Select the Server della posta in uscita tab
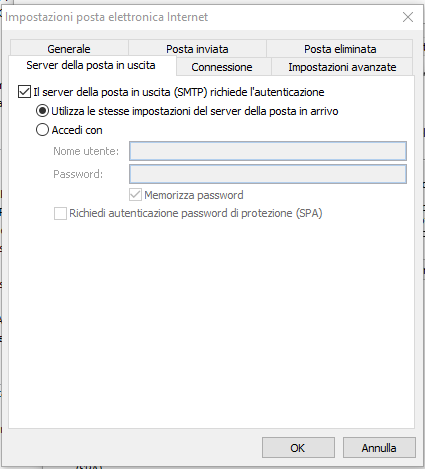Screen dimensions: 425x469 coord(91,65)
